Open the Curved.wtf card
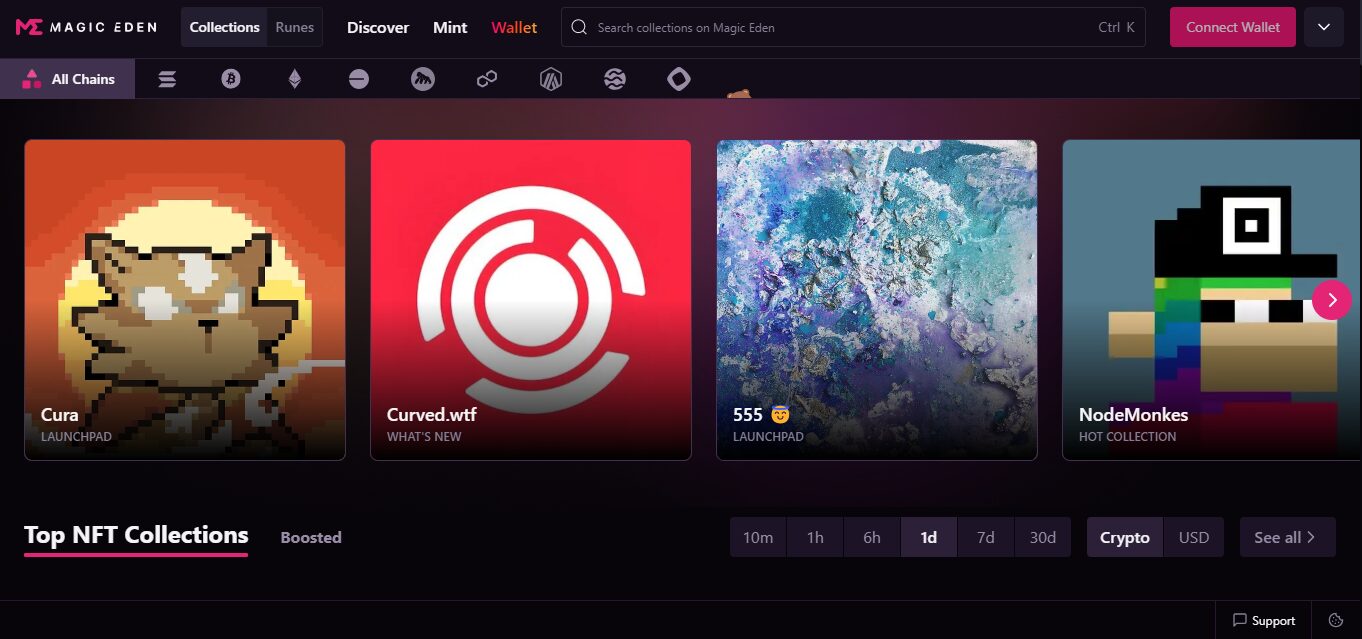Viewport: 1362px width, 639px height. click(x=531, y=300)
